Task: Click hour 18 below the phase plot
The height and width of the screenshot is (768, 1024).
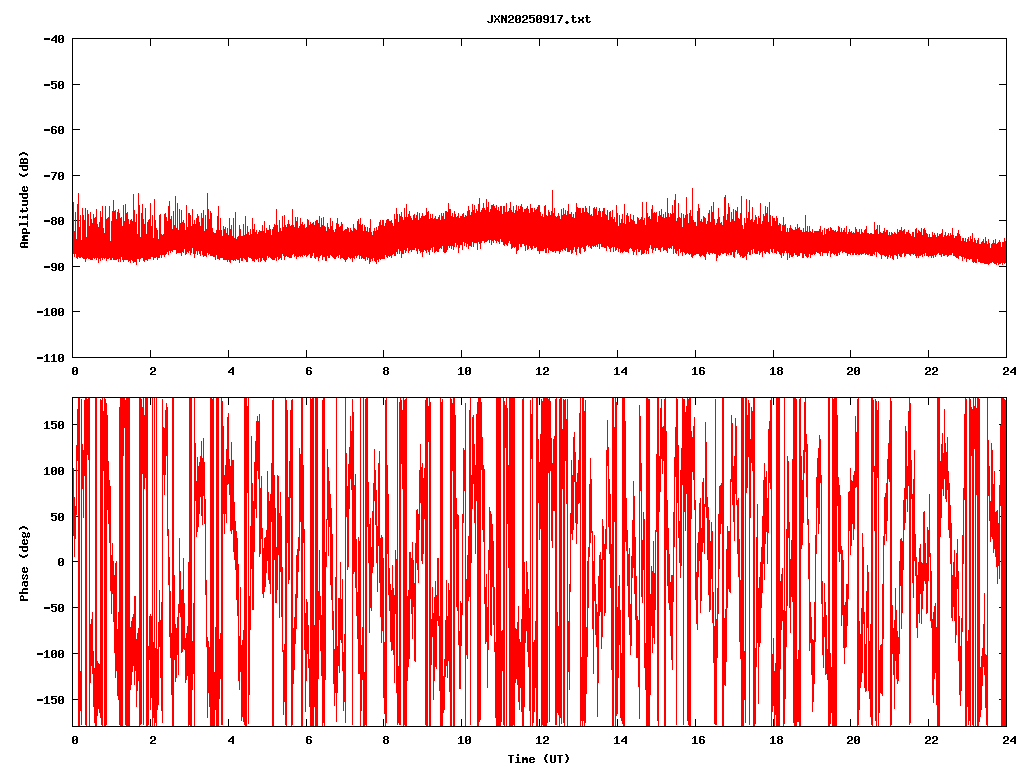Action: [x=775, y=740]
